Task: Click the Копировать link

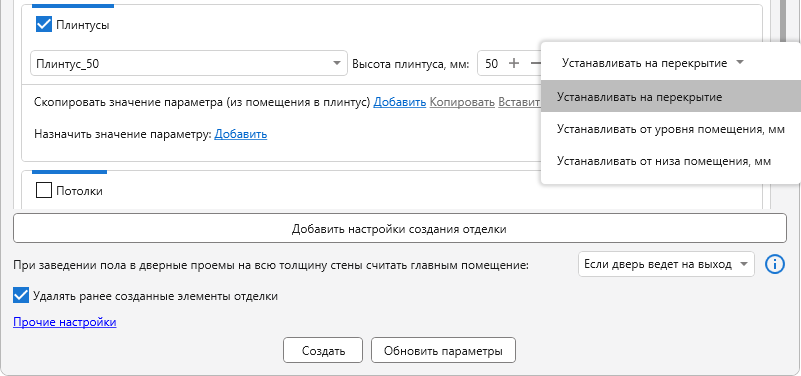Action: [x=462, y=102]
